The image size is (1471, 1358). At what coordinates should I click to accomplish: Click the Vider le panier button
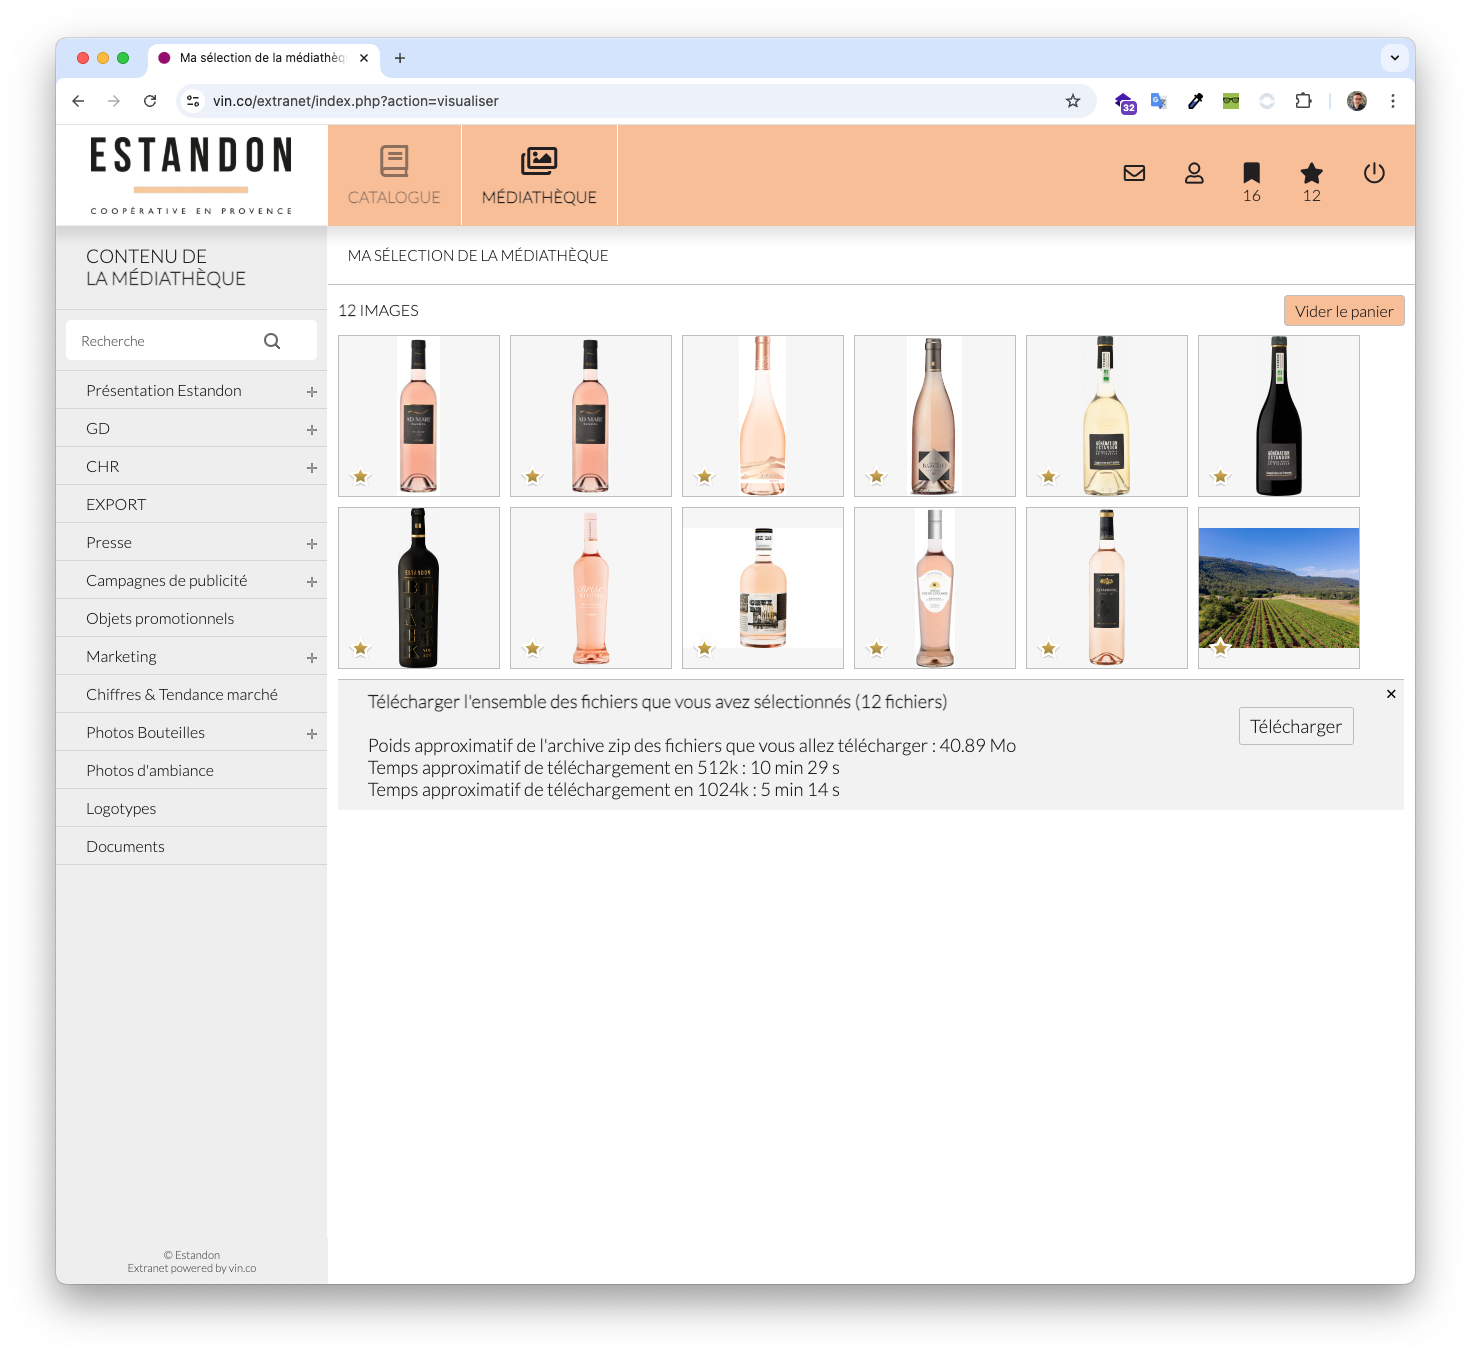click(1344, 311)
